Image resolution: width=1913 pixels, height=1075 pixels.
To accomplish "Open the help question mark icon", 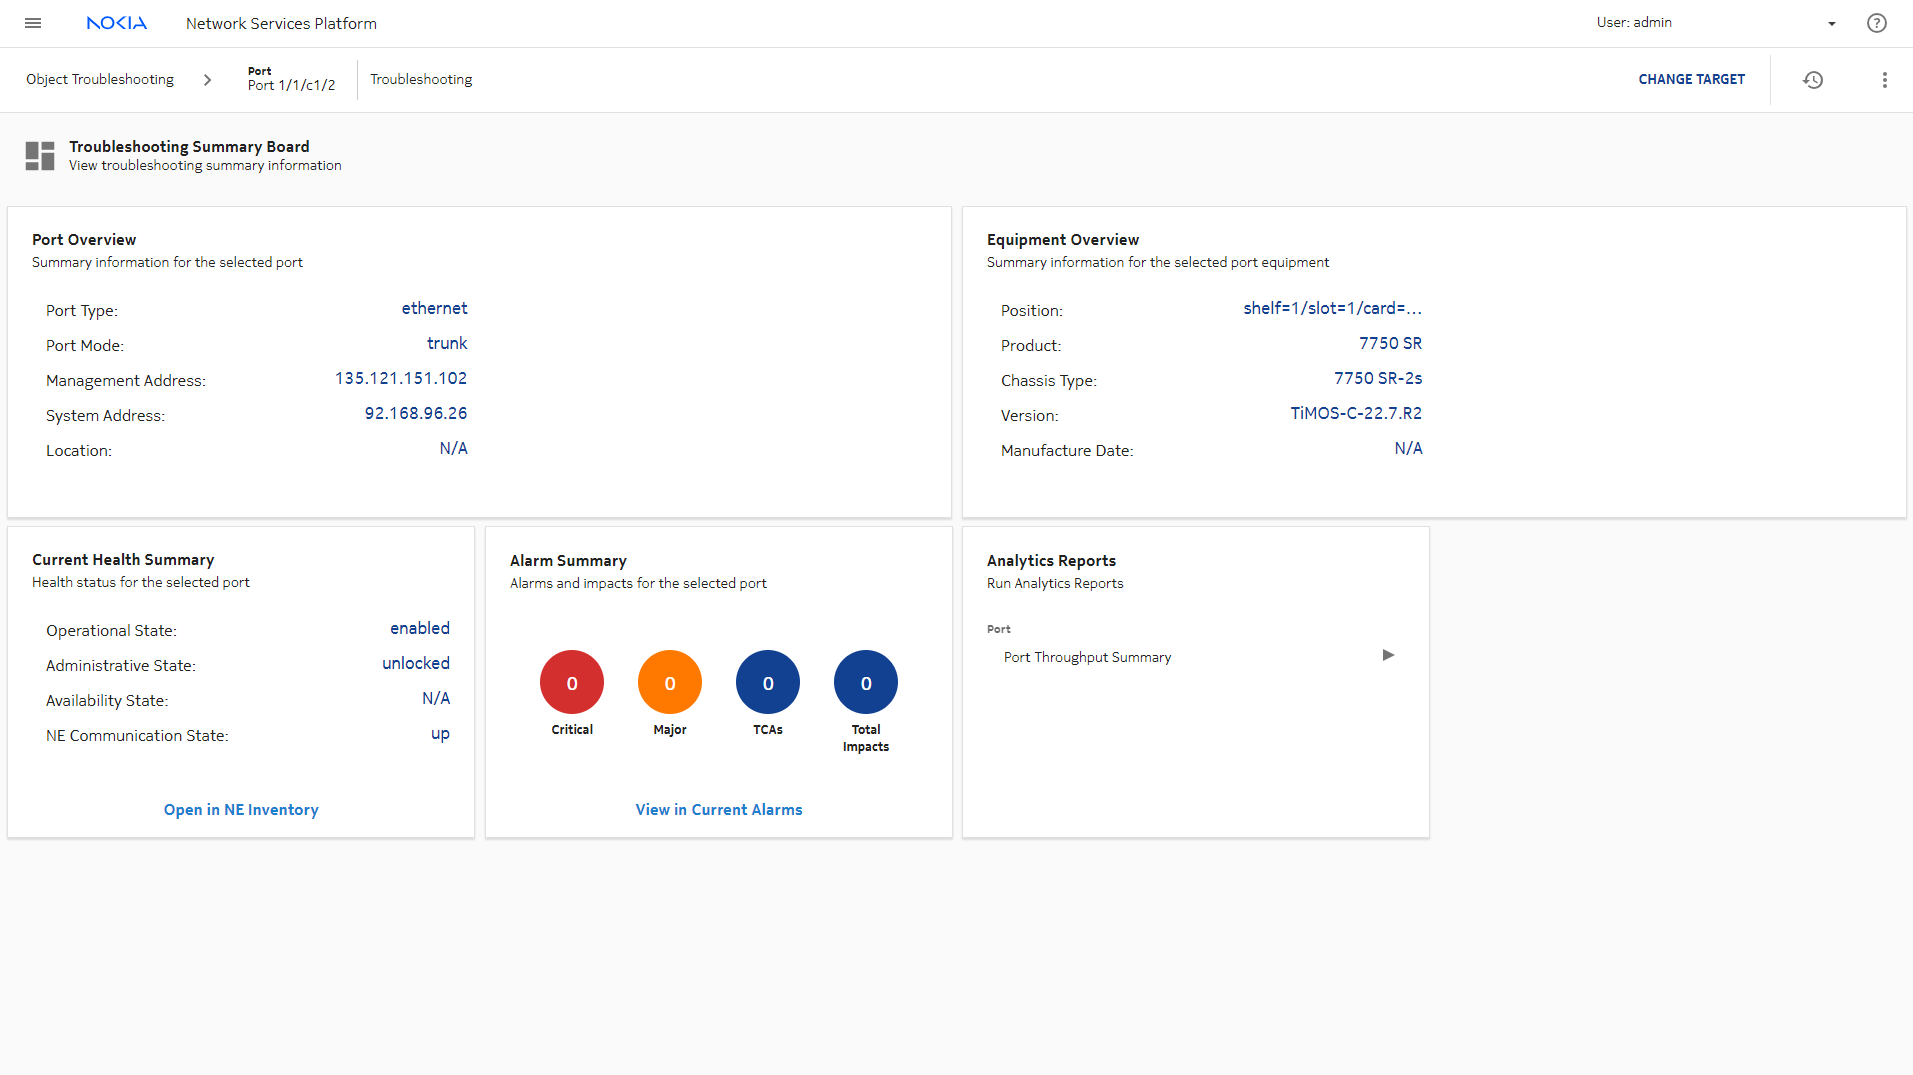I will (1876, 23).
